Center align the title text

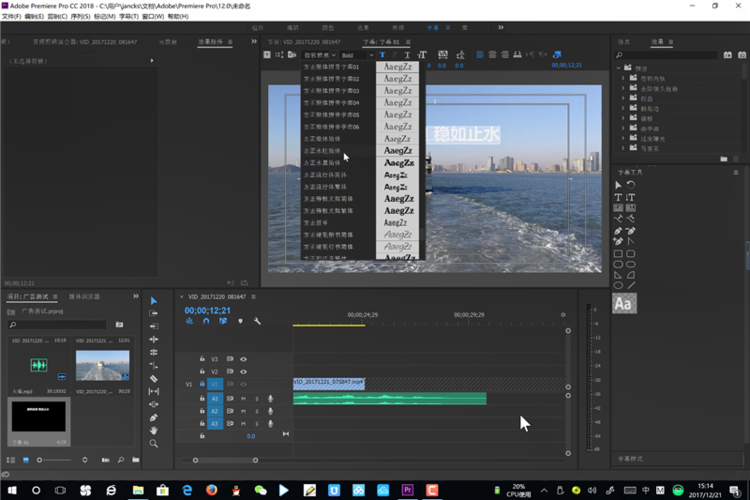[492, 55]
